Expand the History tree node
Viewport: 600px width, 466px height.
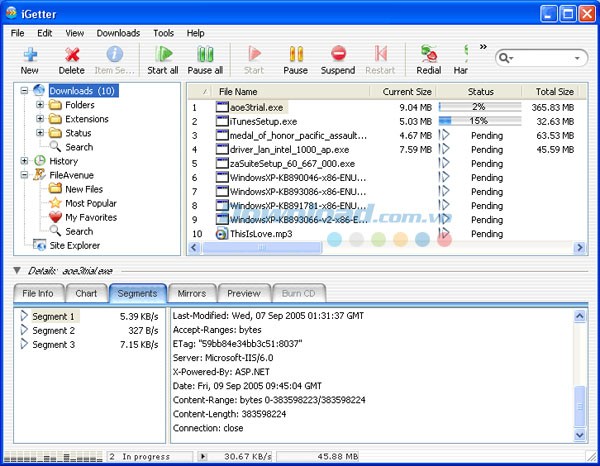coord(25,161)
